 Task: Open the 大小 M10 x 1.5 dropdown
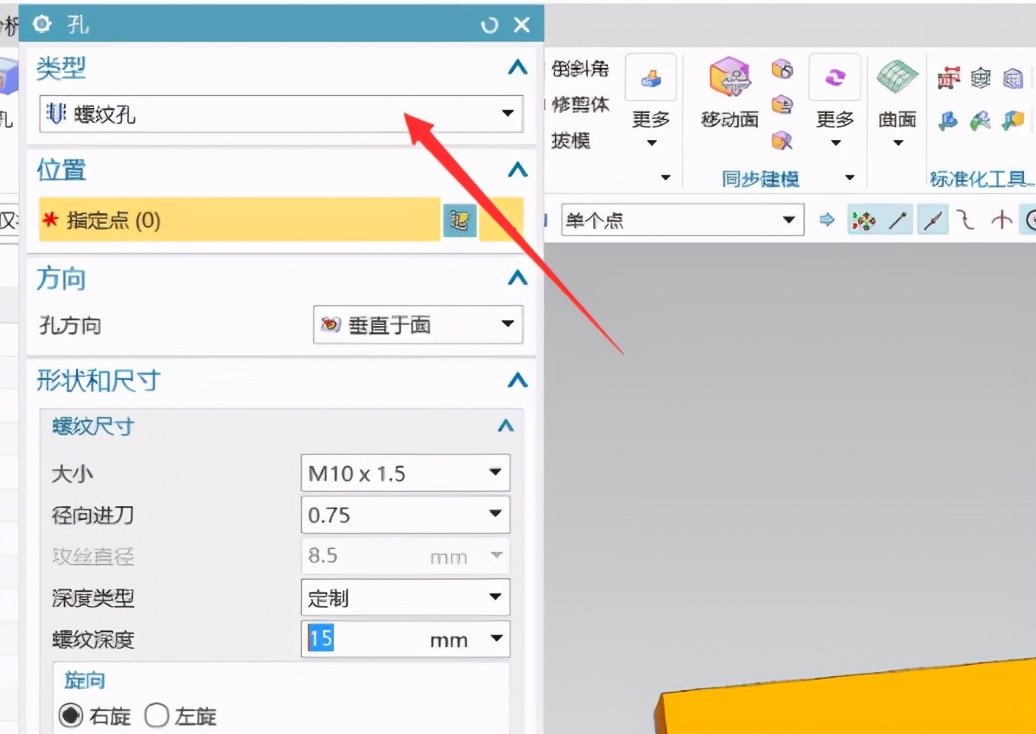(x=405, y=473)
